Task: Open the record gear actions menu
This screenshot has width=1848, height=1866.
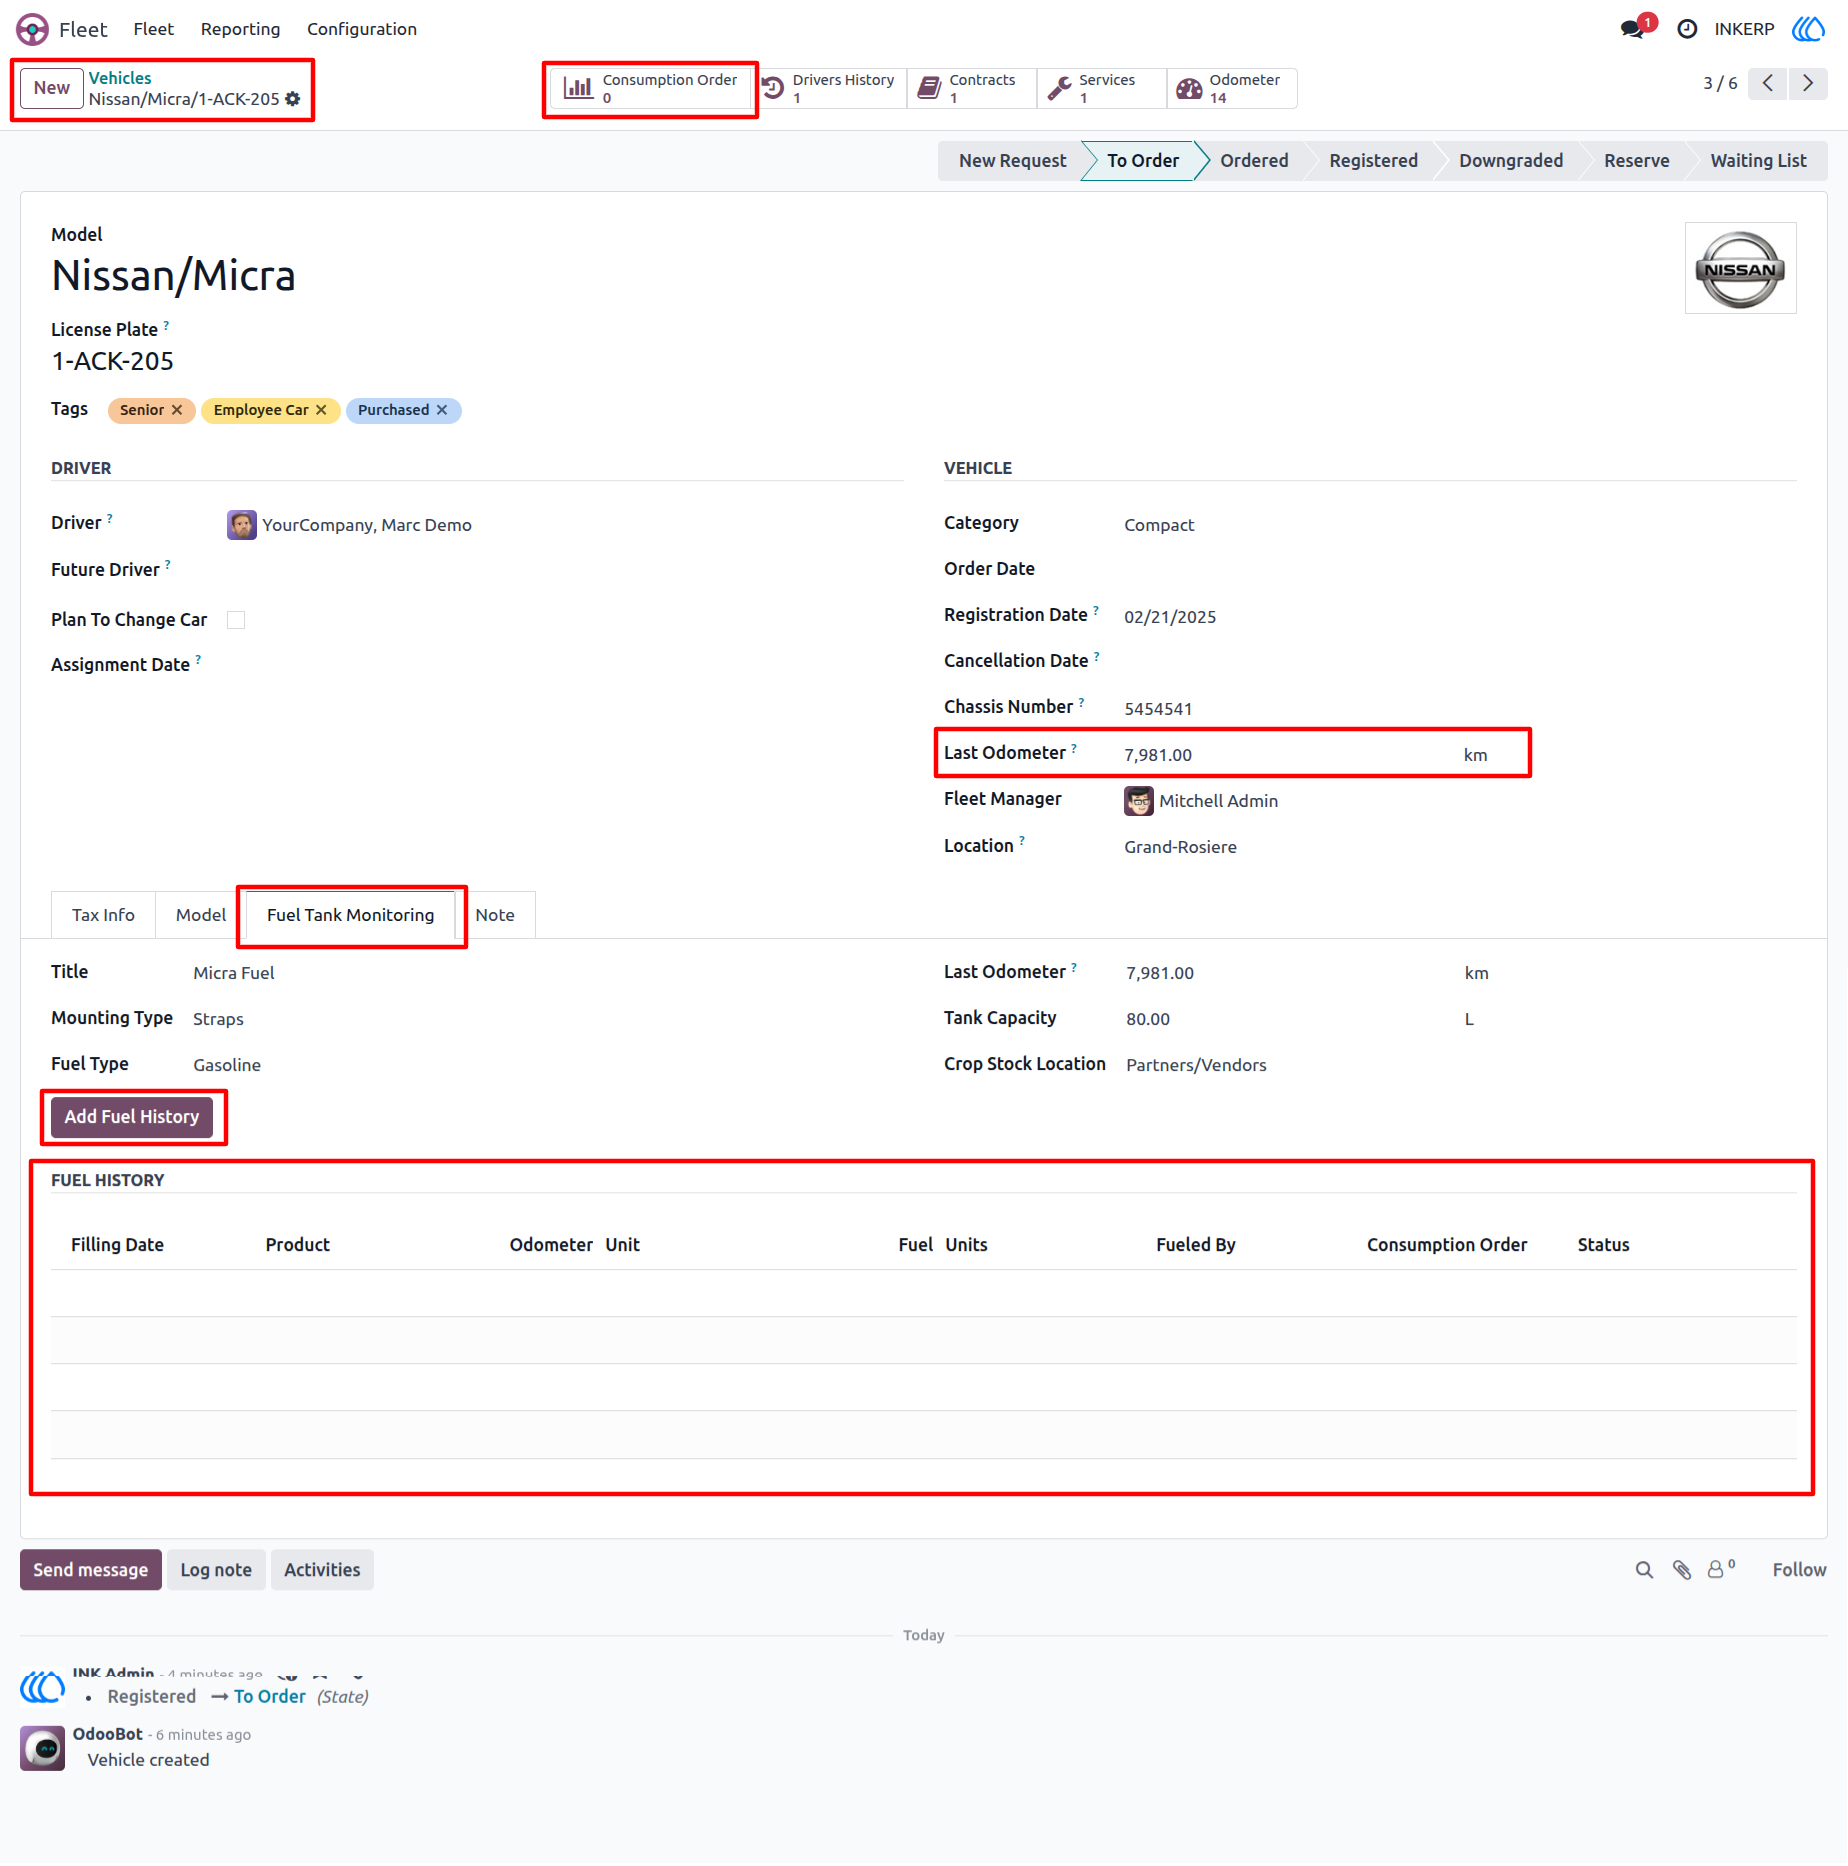Action: [293, 99]
